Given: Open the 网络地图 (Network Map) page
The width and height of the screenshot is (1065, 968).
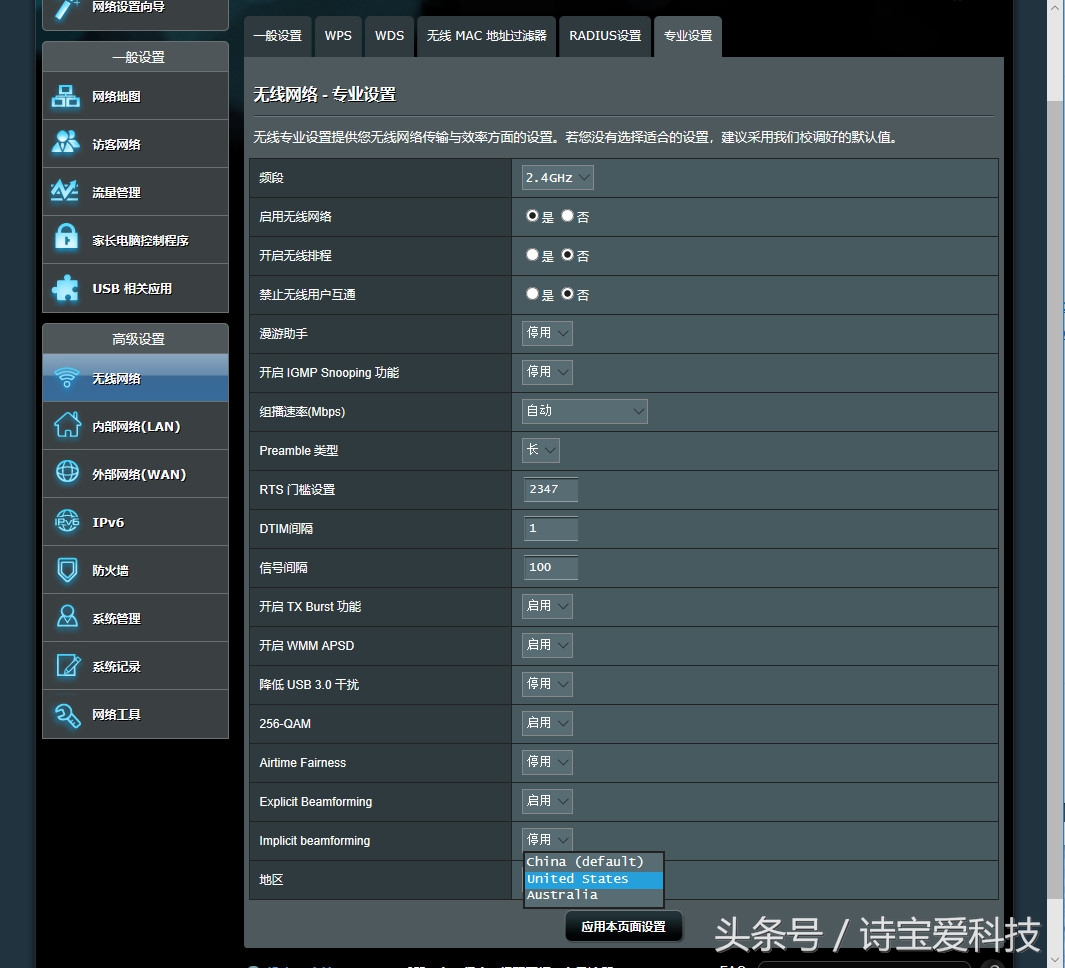Looking at the screenshot, I should click(x=135, y=95).
